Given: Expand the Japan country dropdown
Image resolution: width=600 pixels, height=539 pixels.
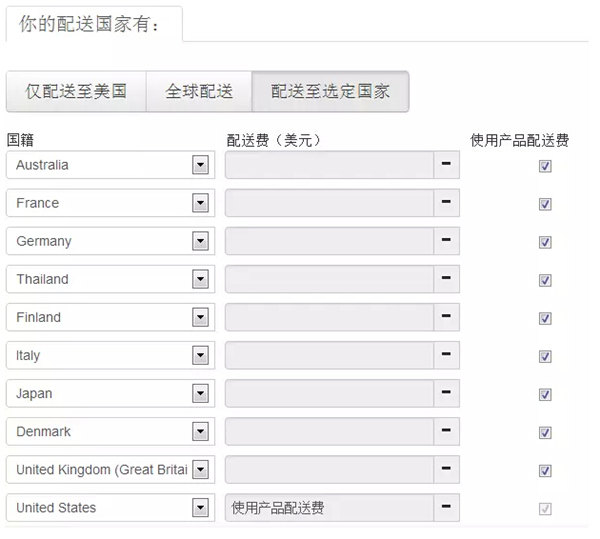Looking at the screenshot, I should (200, 394).
